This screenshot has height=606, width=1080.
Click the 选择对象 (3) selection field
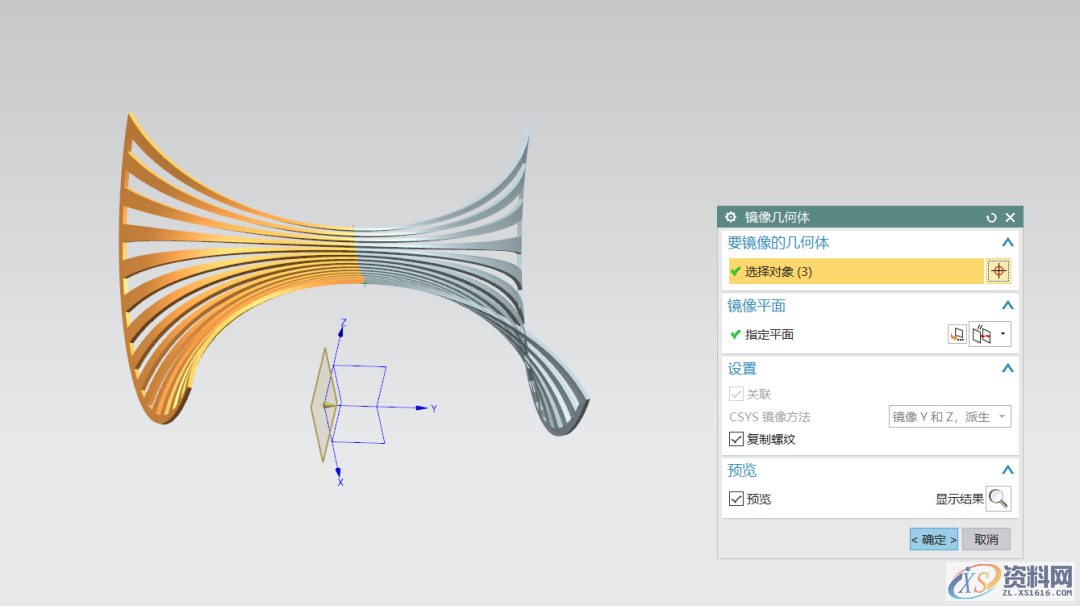[x=855, y=271]
